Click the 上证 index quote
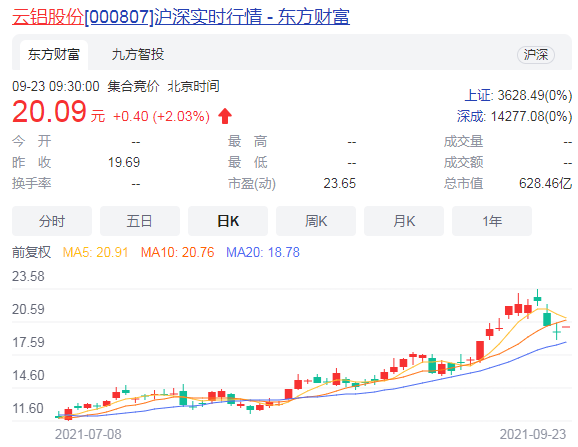Image resolution: width=578 pixels, height=447 pixels. pyautogui.click(x=518, y=95)
